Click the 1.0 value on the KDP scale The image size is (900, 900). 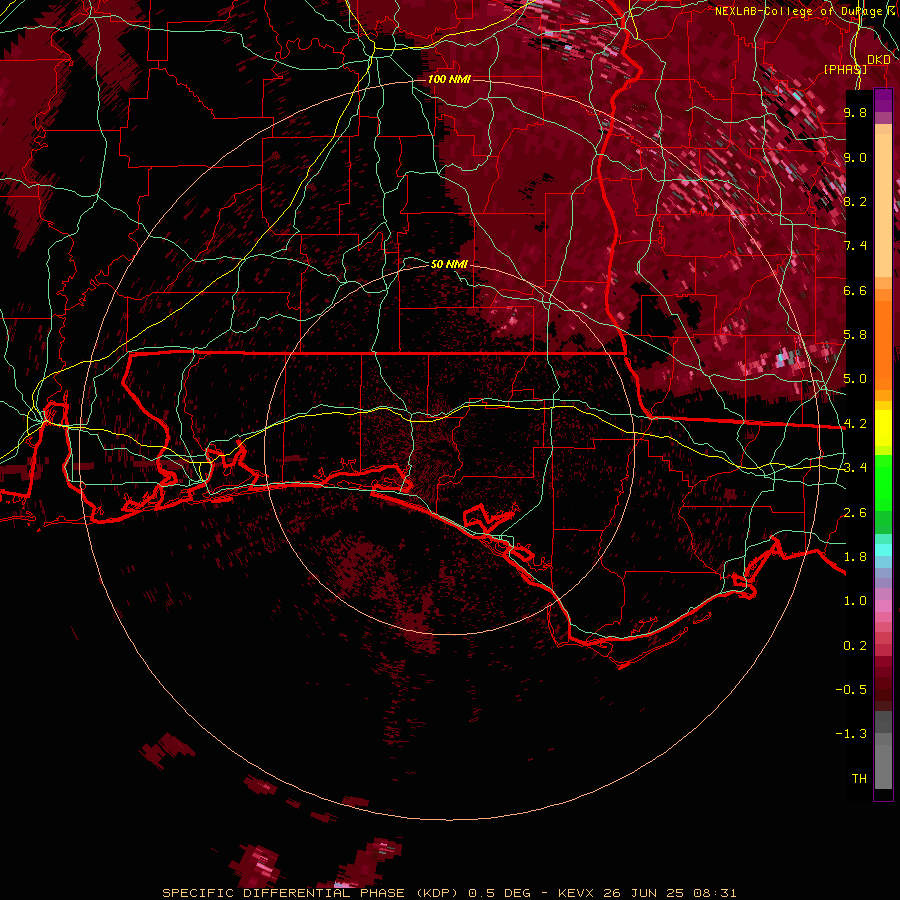855,601
